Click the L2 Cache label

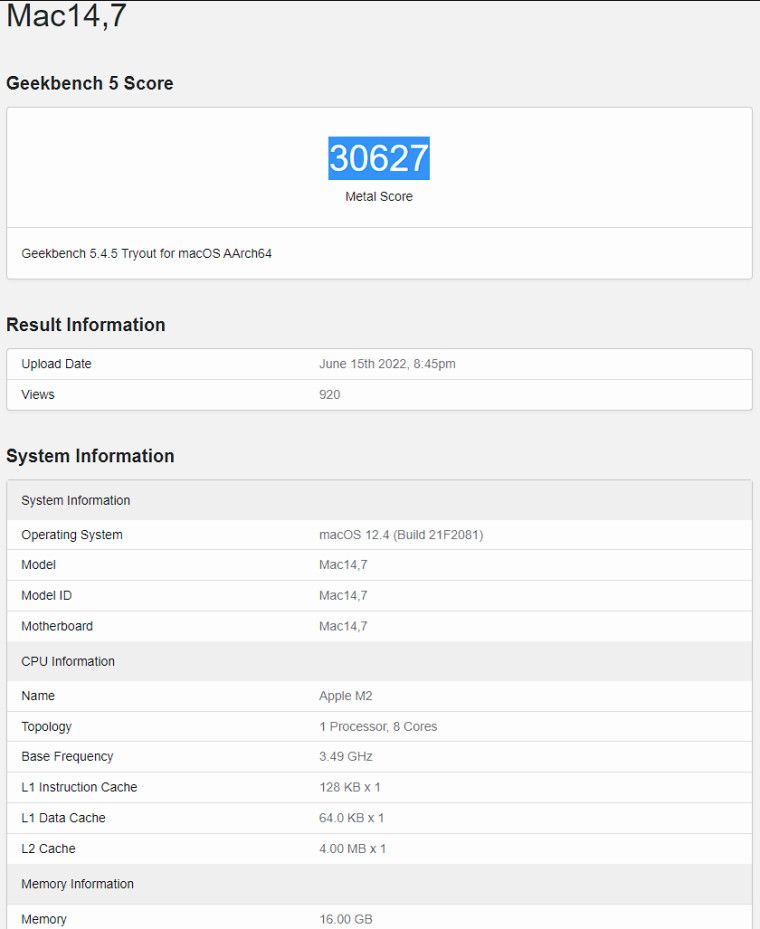(49, 849)
